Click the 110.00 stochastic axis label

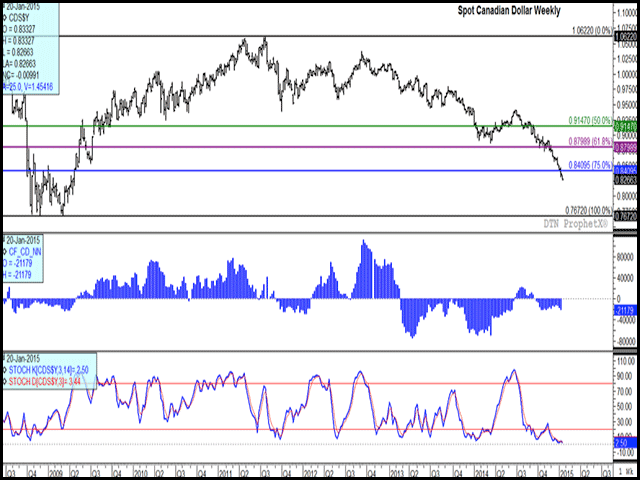click(627, 361)
